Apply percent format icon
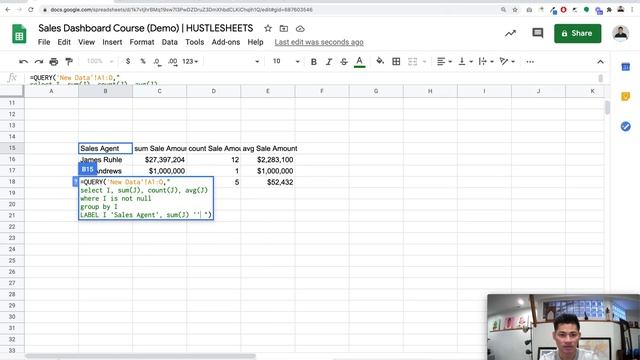 coord(143,61)
